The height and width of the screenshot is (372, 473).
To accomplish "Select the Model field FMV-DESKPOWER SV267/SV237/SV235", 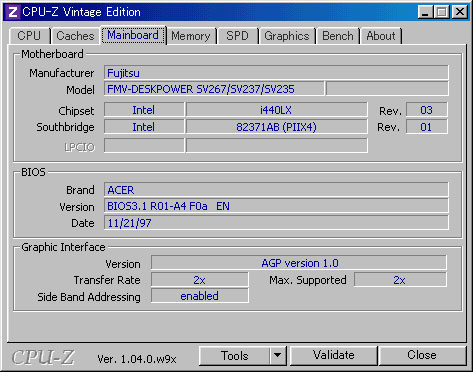I will click(x=214, y=89).
